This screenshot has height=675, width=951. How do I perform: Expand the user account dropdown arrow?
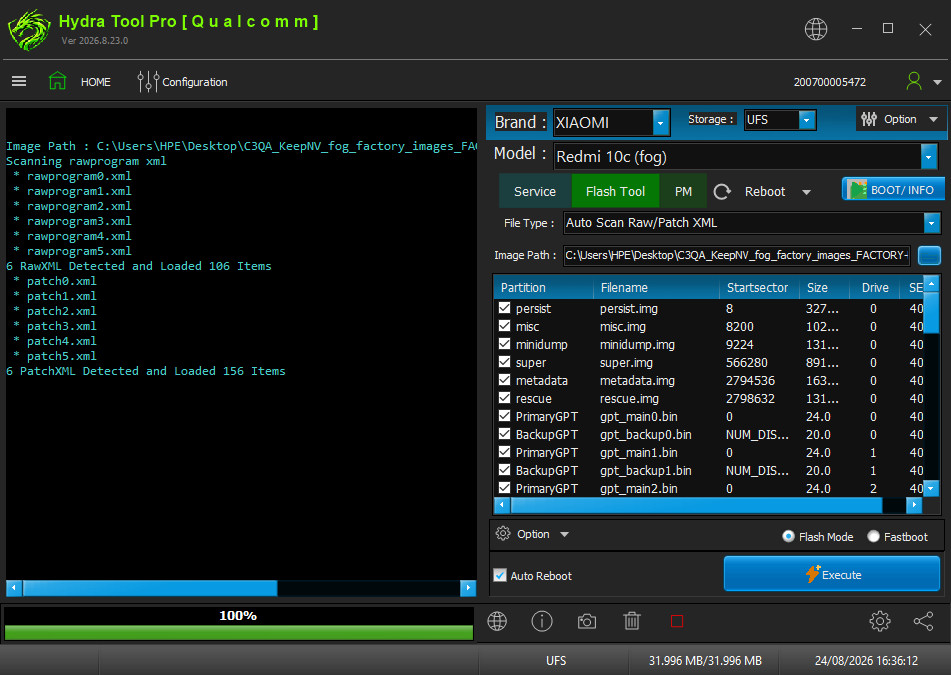coord(937,82)
